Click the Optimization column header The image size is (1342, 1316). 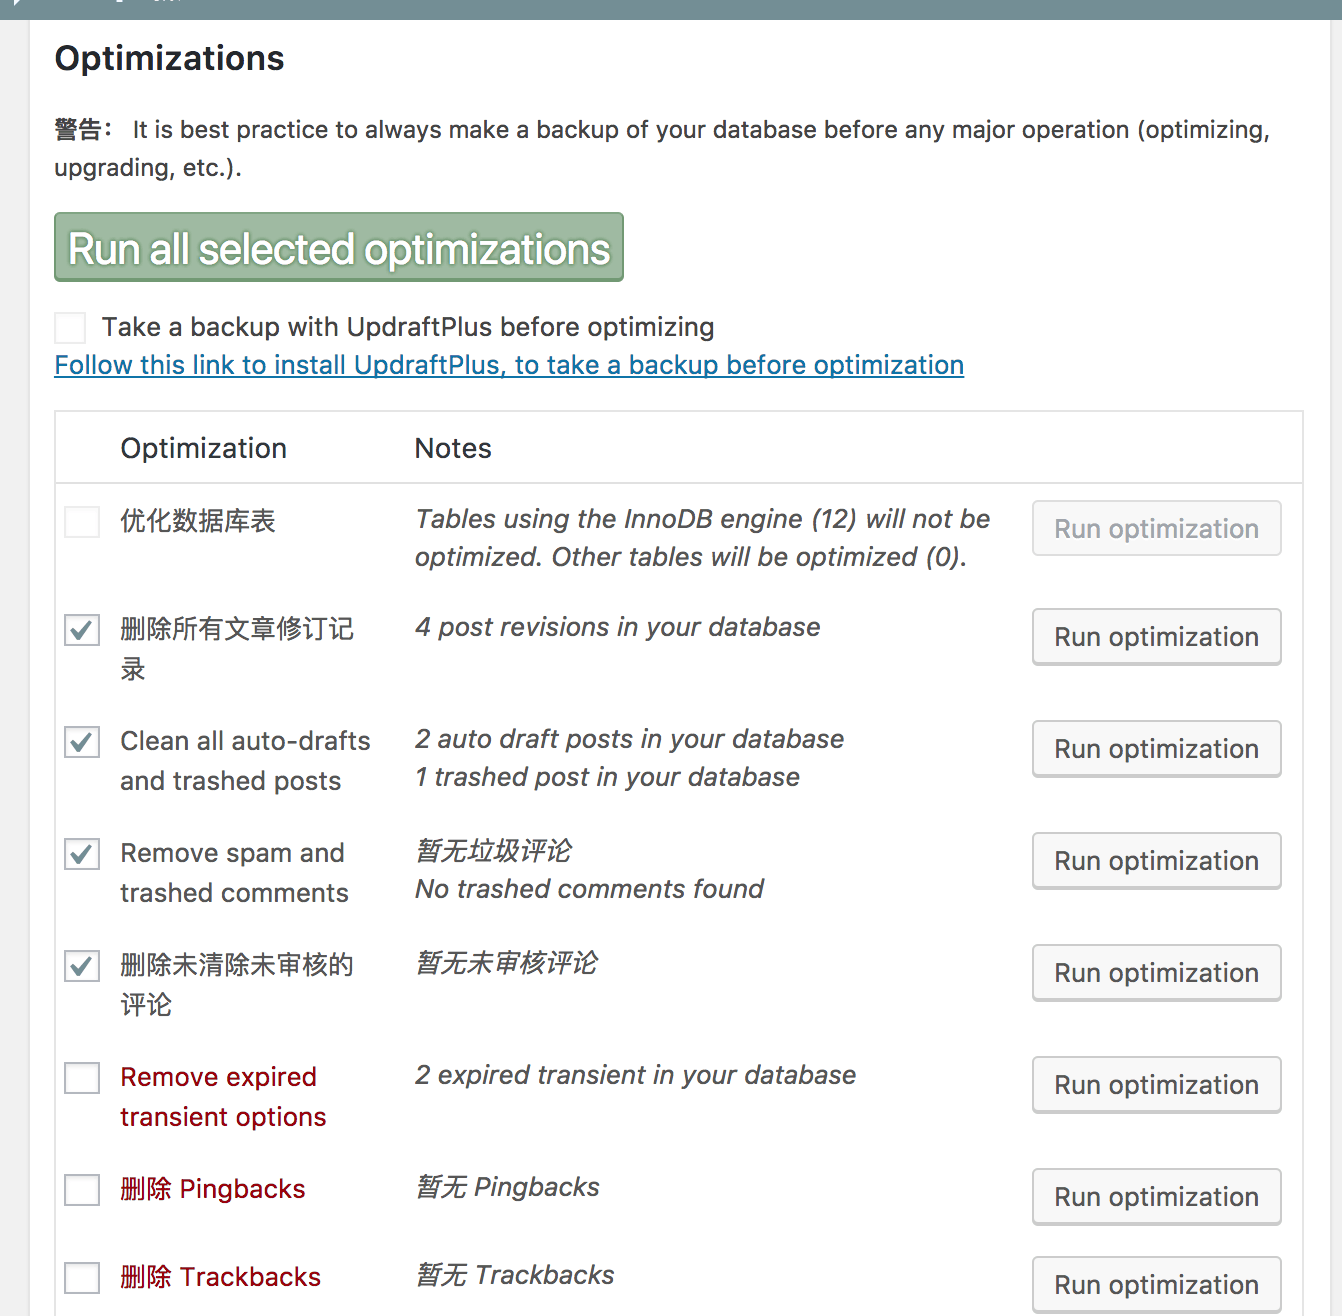point(204,448)
